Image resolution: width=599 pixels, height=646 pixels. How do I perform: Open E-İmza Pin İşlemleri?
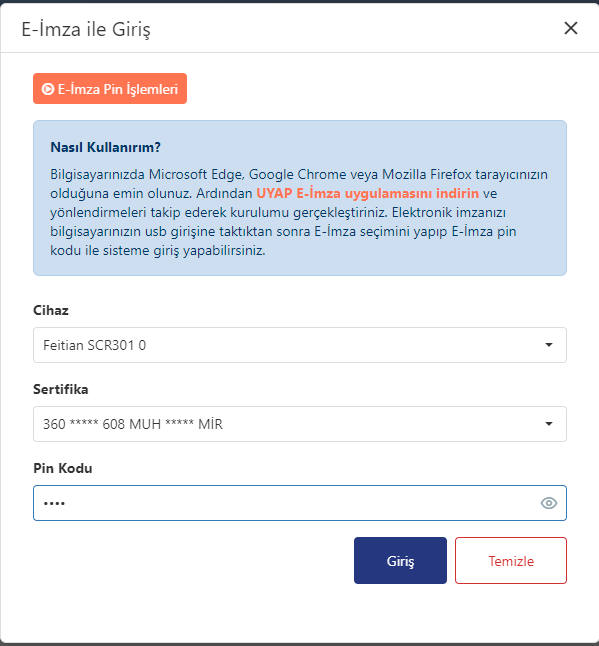click(110, 89)
